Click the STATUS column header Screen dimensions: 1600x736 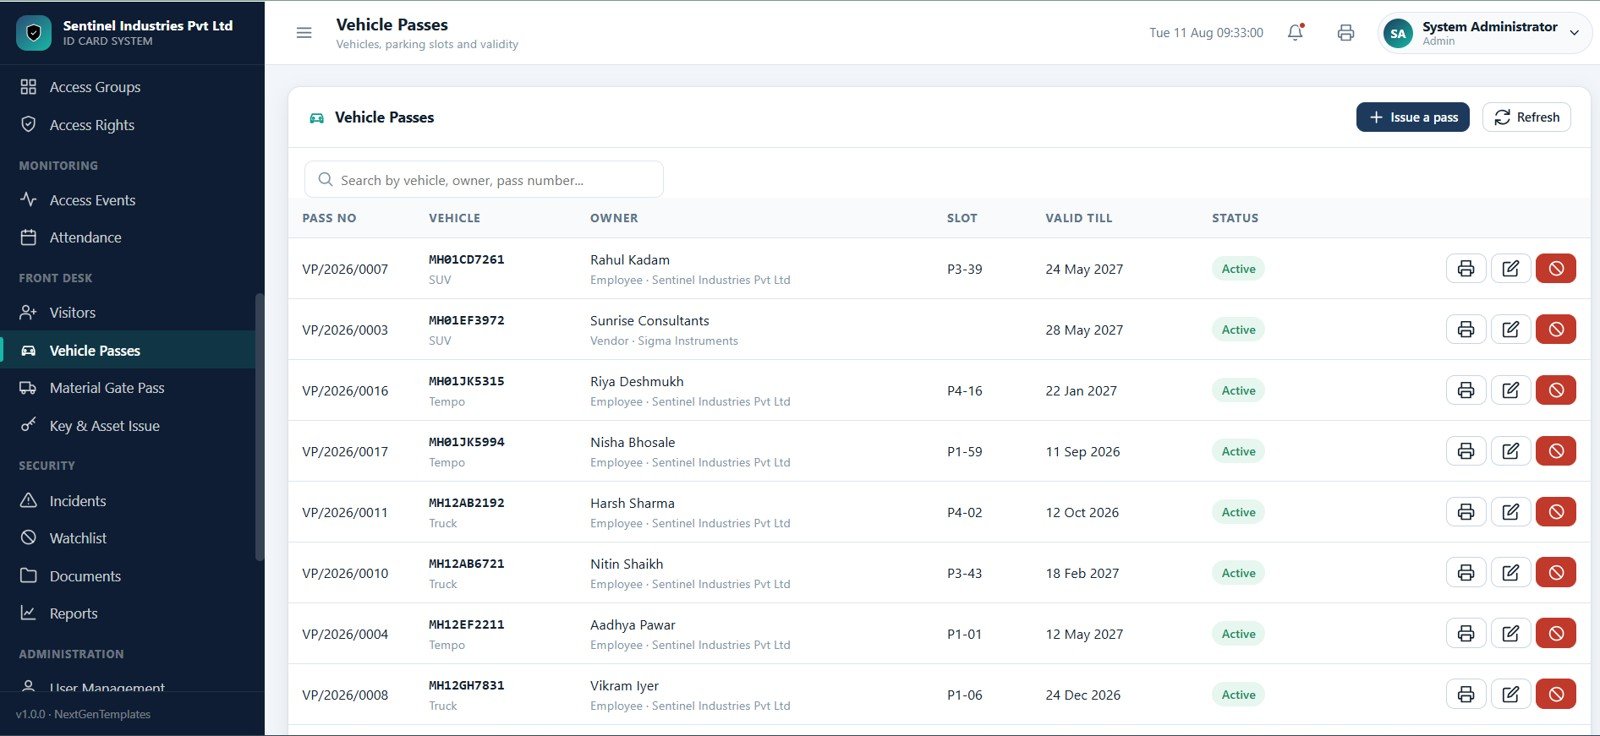click(x=1235, y=218)
